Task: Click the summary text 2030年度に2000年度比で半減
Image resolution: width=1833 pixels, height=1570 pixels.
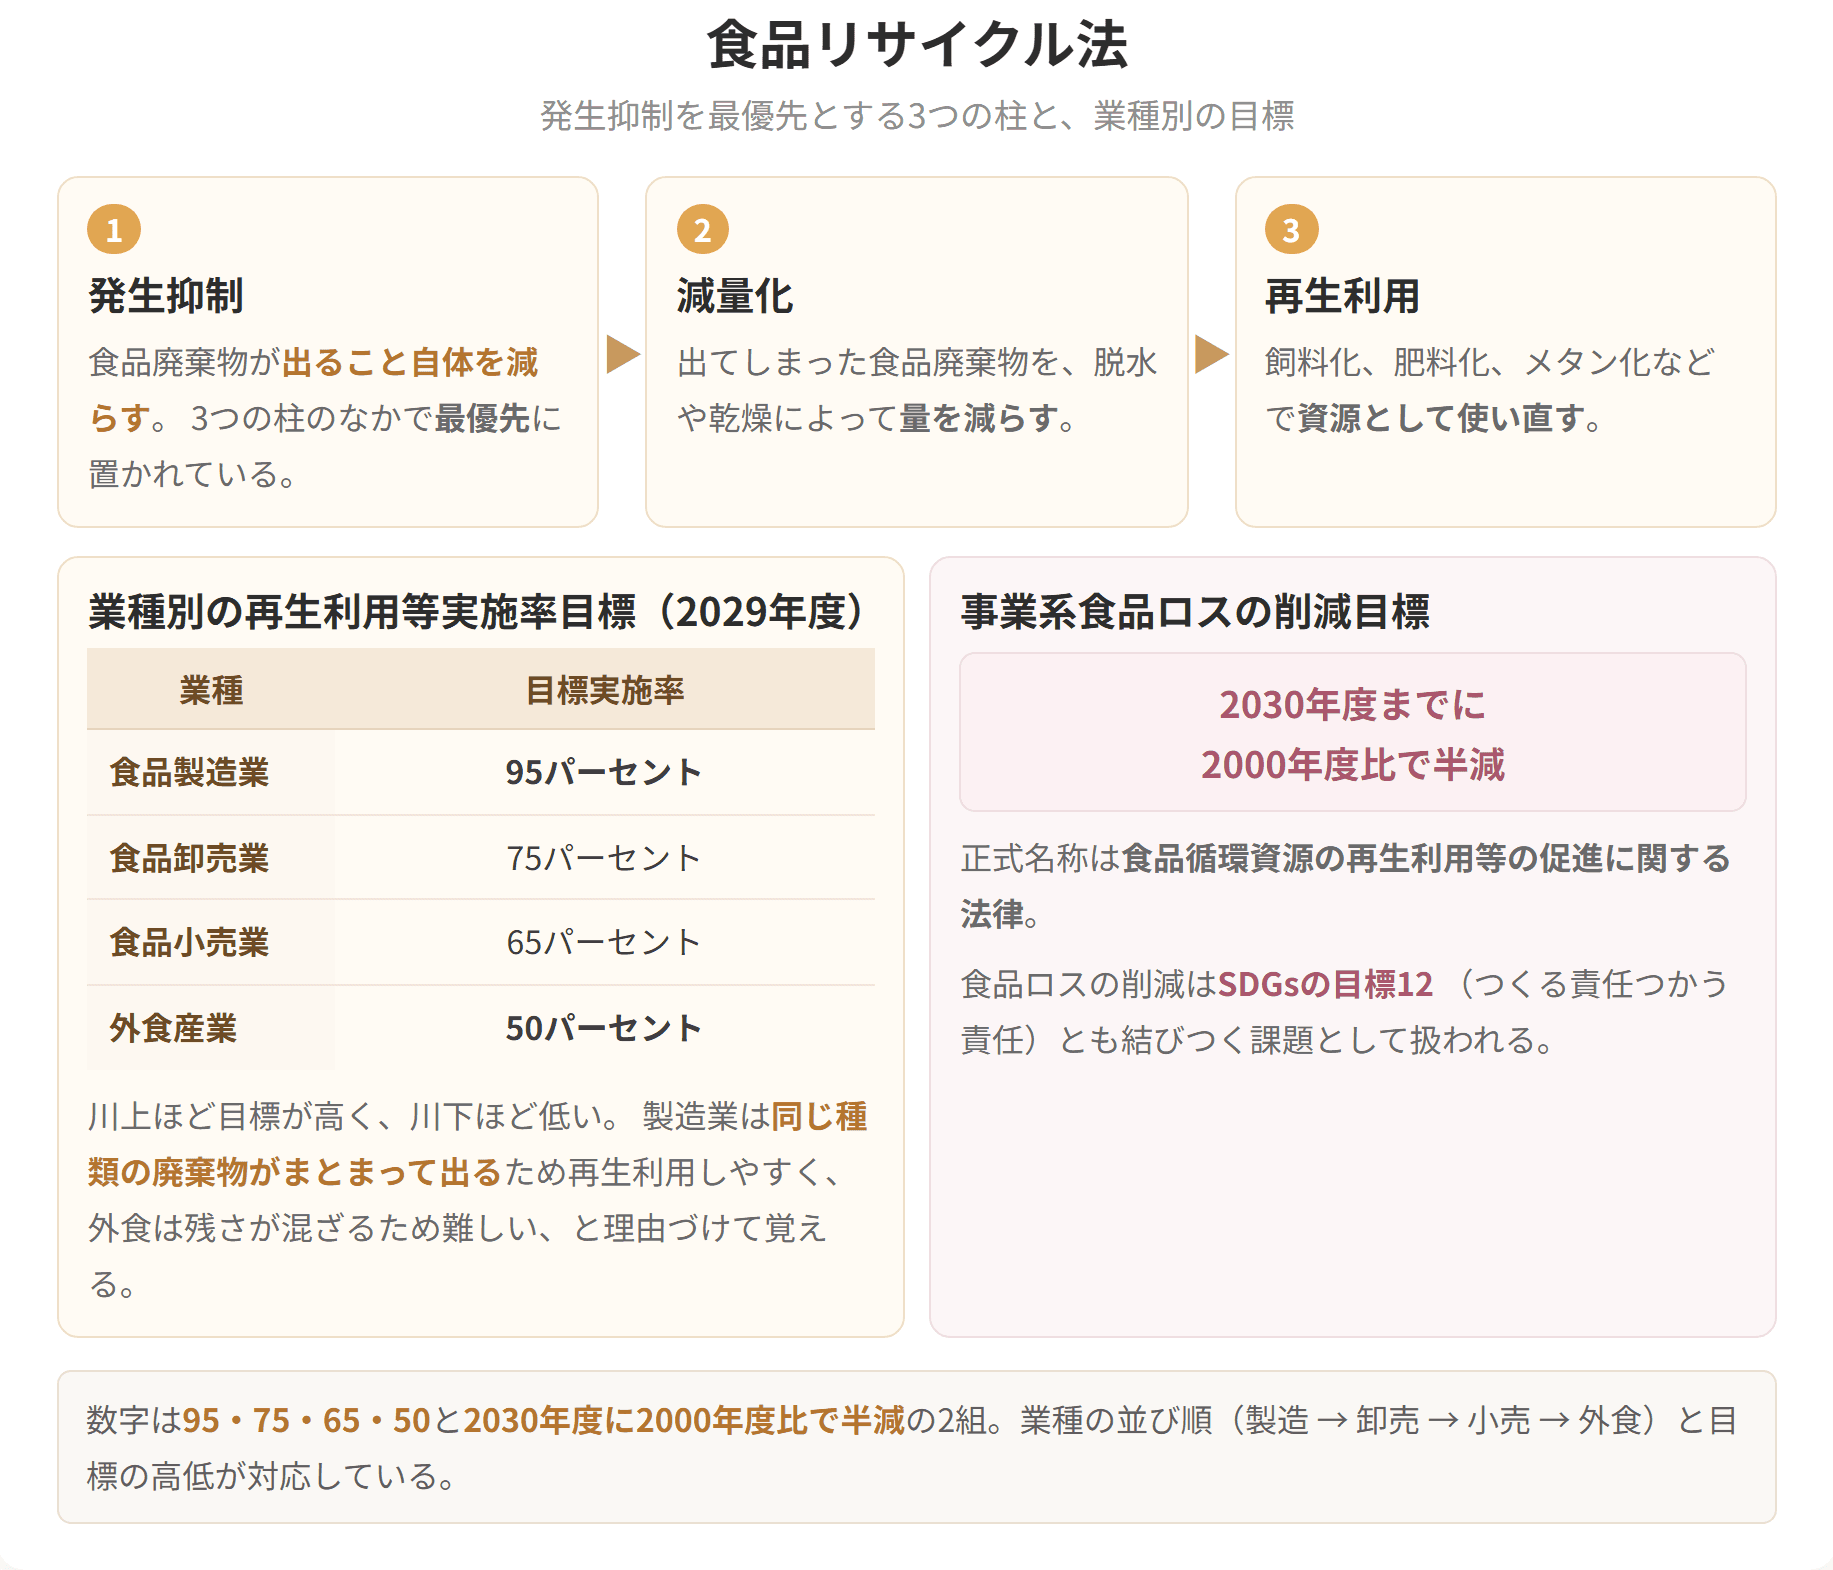Action: click(684, 1421)
